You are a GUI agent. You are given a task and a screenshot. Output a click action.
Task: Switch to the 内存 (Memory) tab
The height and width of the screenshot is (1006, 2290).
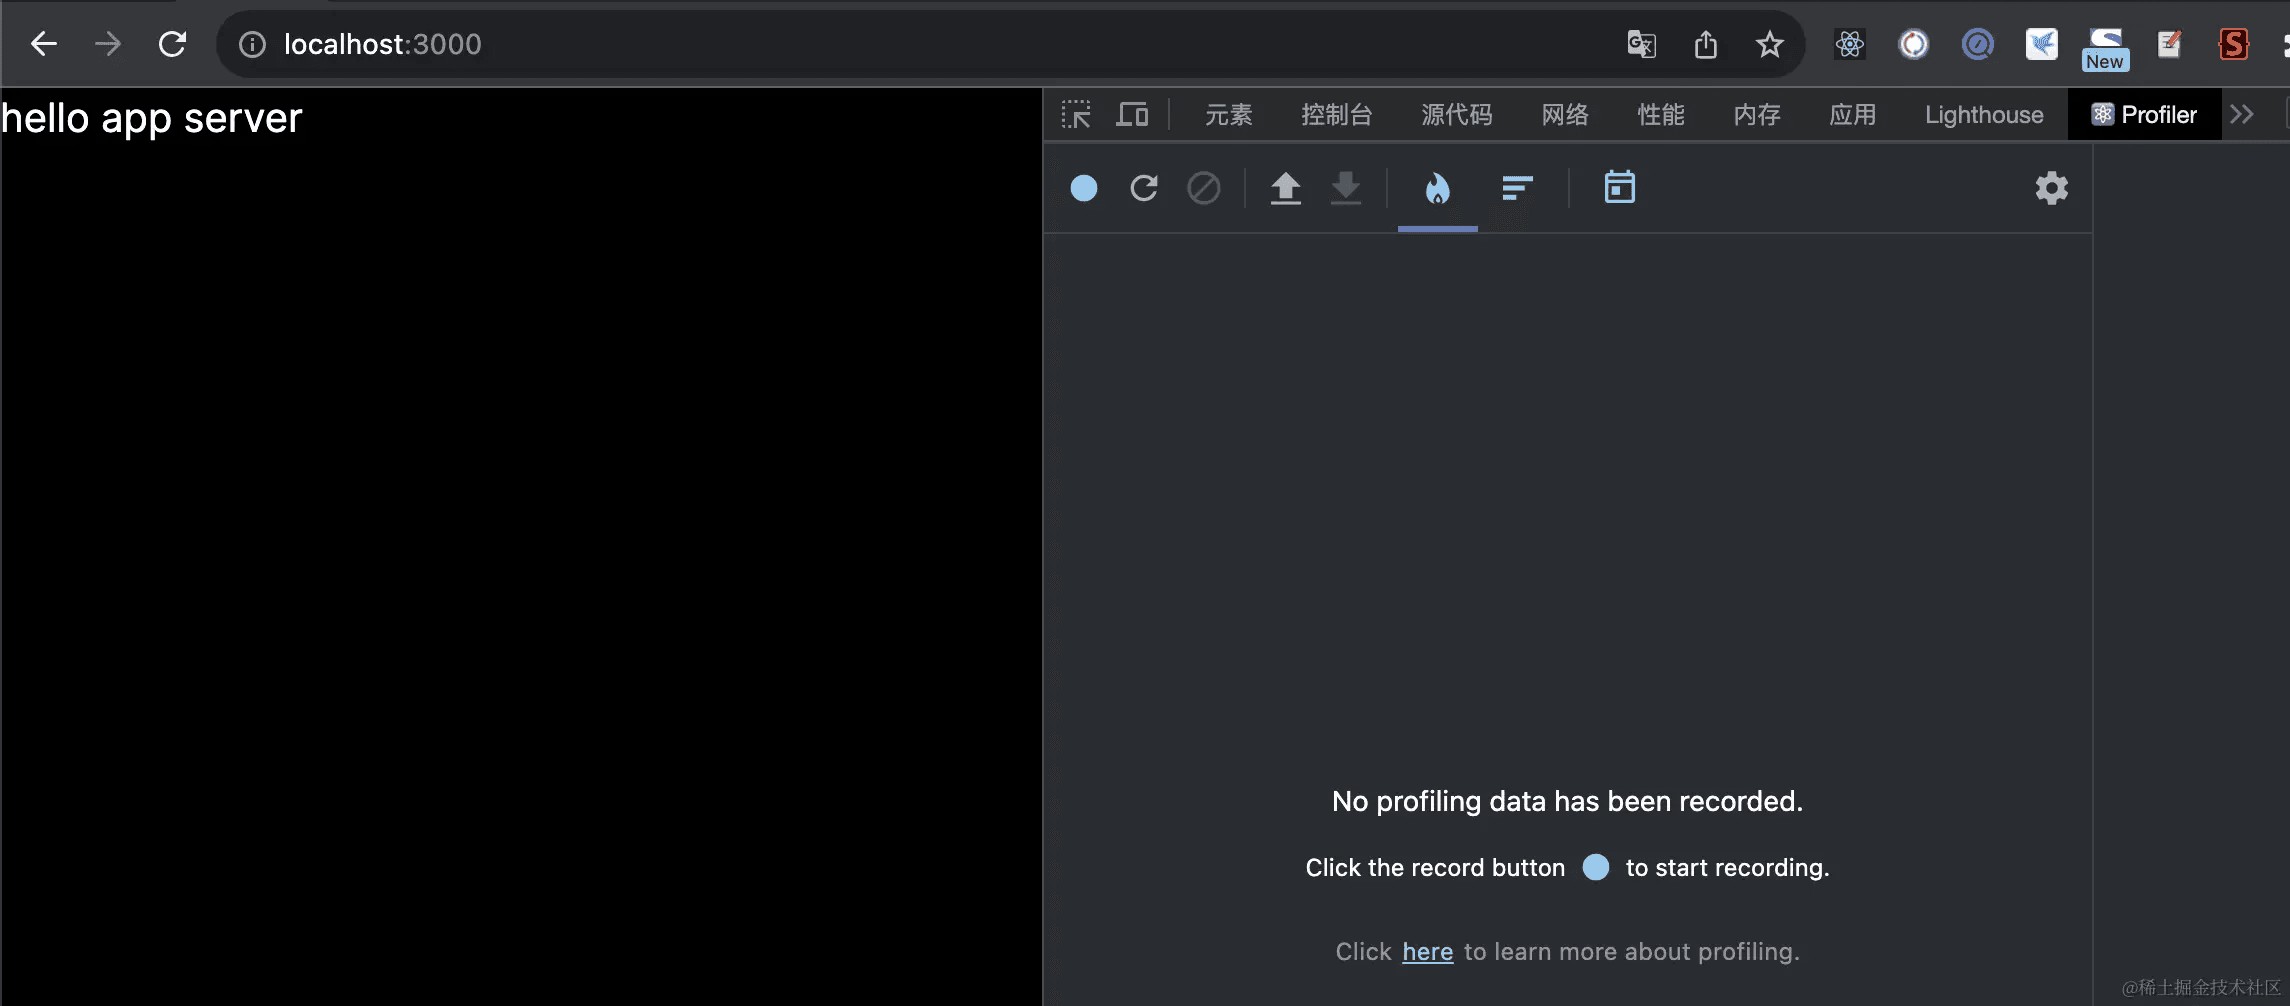tap(1757, 115)
